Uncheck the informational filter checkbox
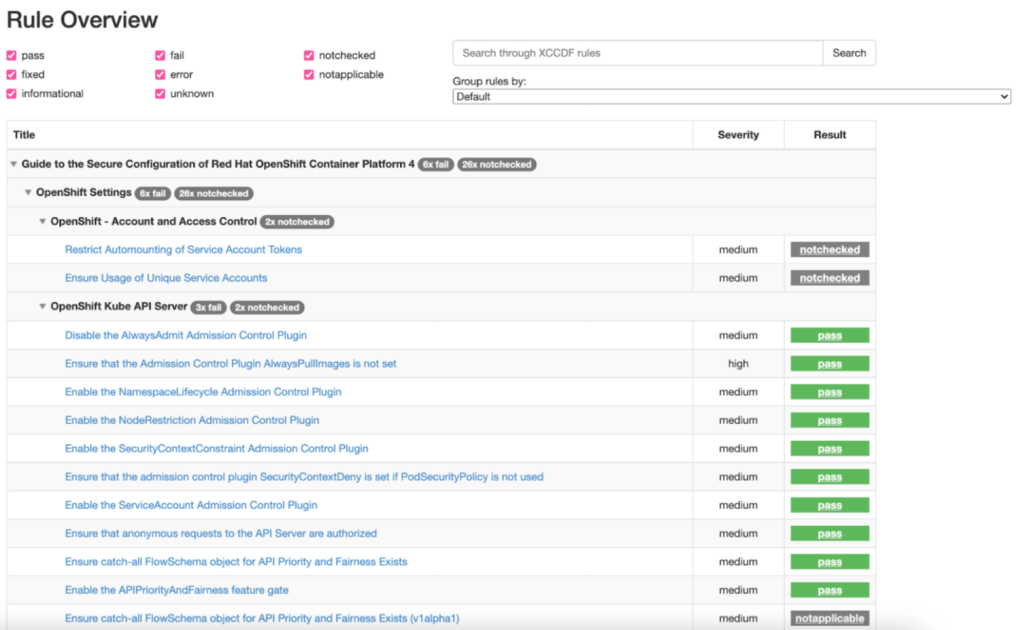Image resolution: width=1023 pixels, height=630 pixels. [x=12, y=93]
